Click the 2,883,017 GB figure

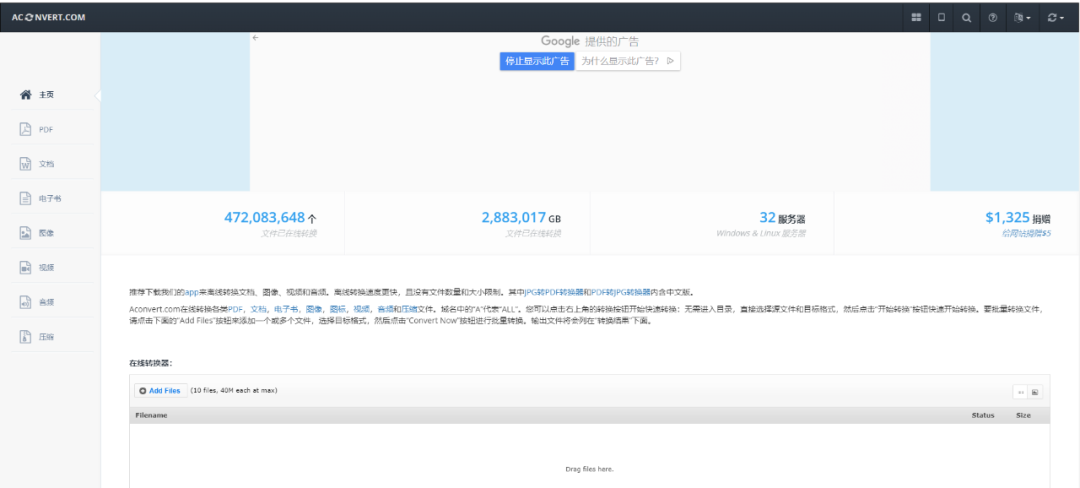pos(514,218)
